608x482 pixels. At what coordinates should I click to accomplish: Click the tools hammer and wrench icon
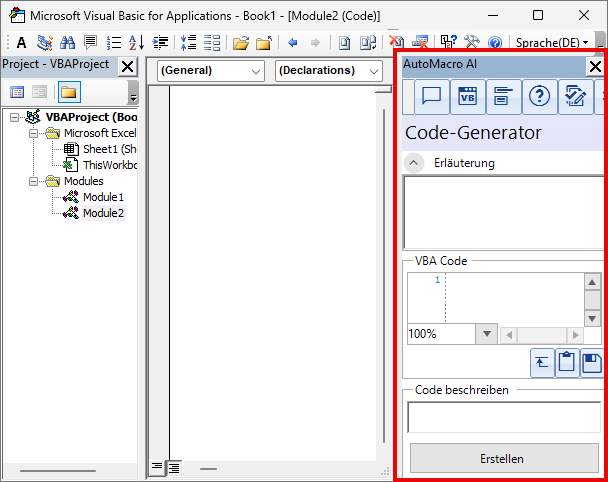472,42
